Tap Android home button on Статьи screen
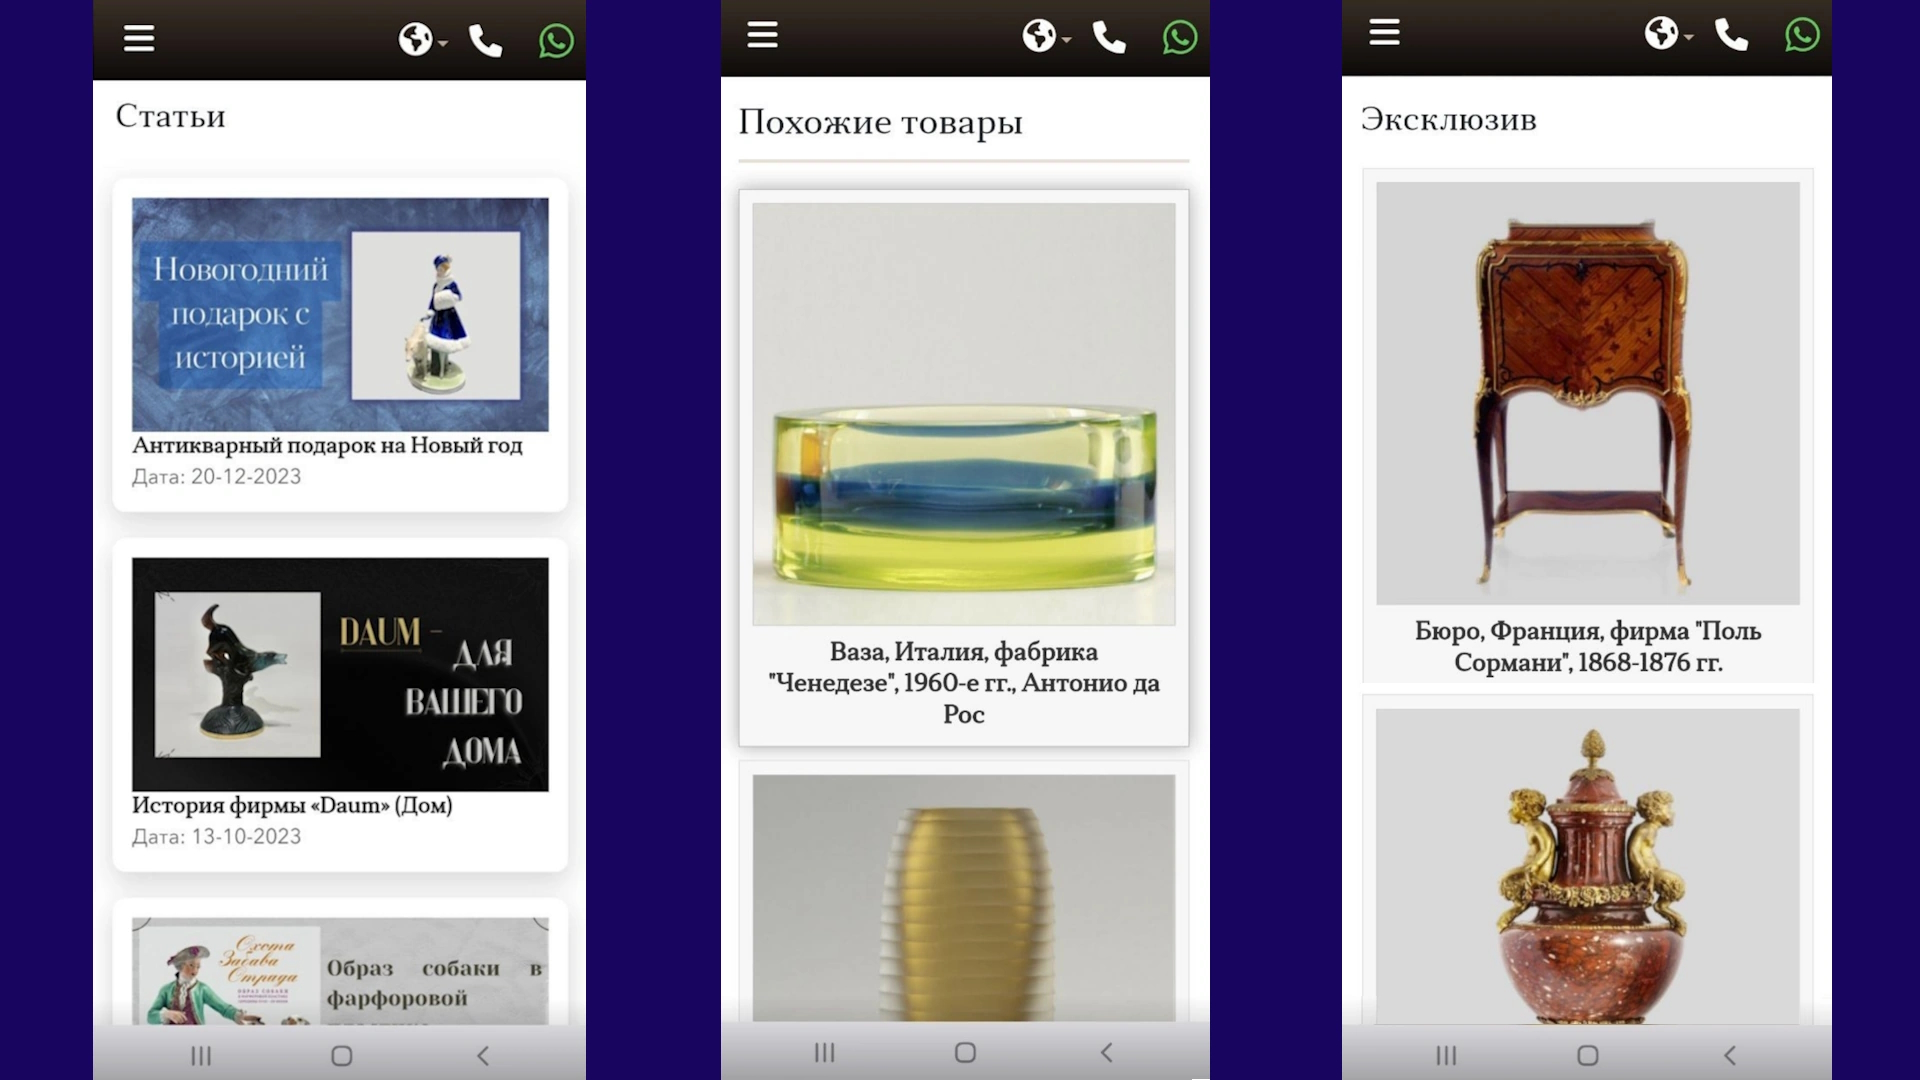The height and width of the screenshot is (1080, 1920). 342,1056
